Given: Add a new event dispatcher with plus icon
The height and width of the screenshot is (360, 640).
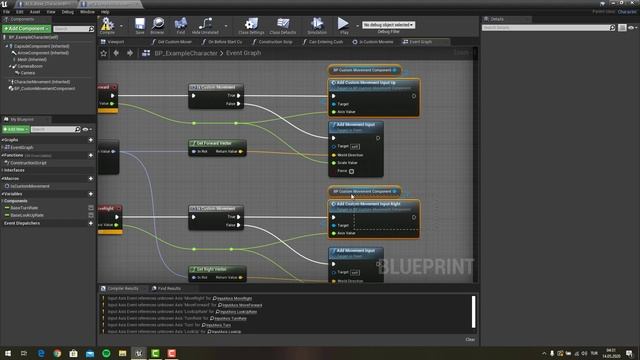Looking at the screenshot, I should click(91, 223).
